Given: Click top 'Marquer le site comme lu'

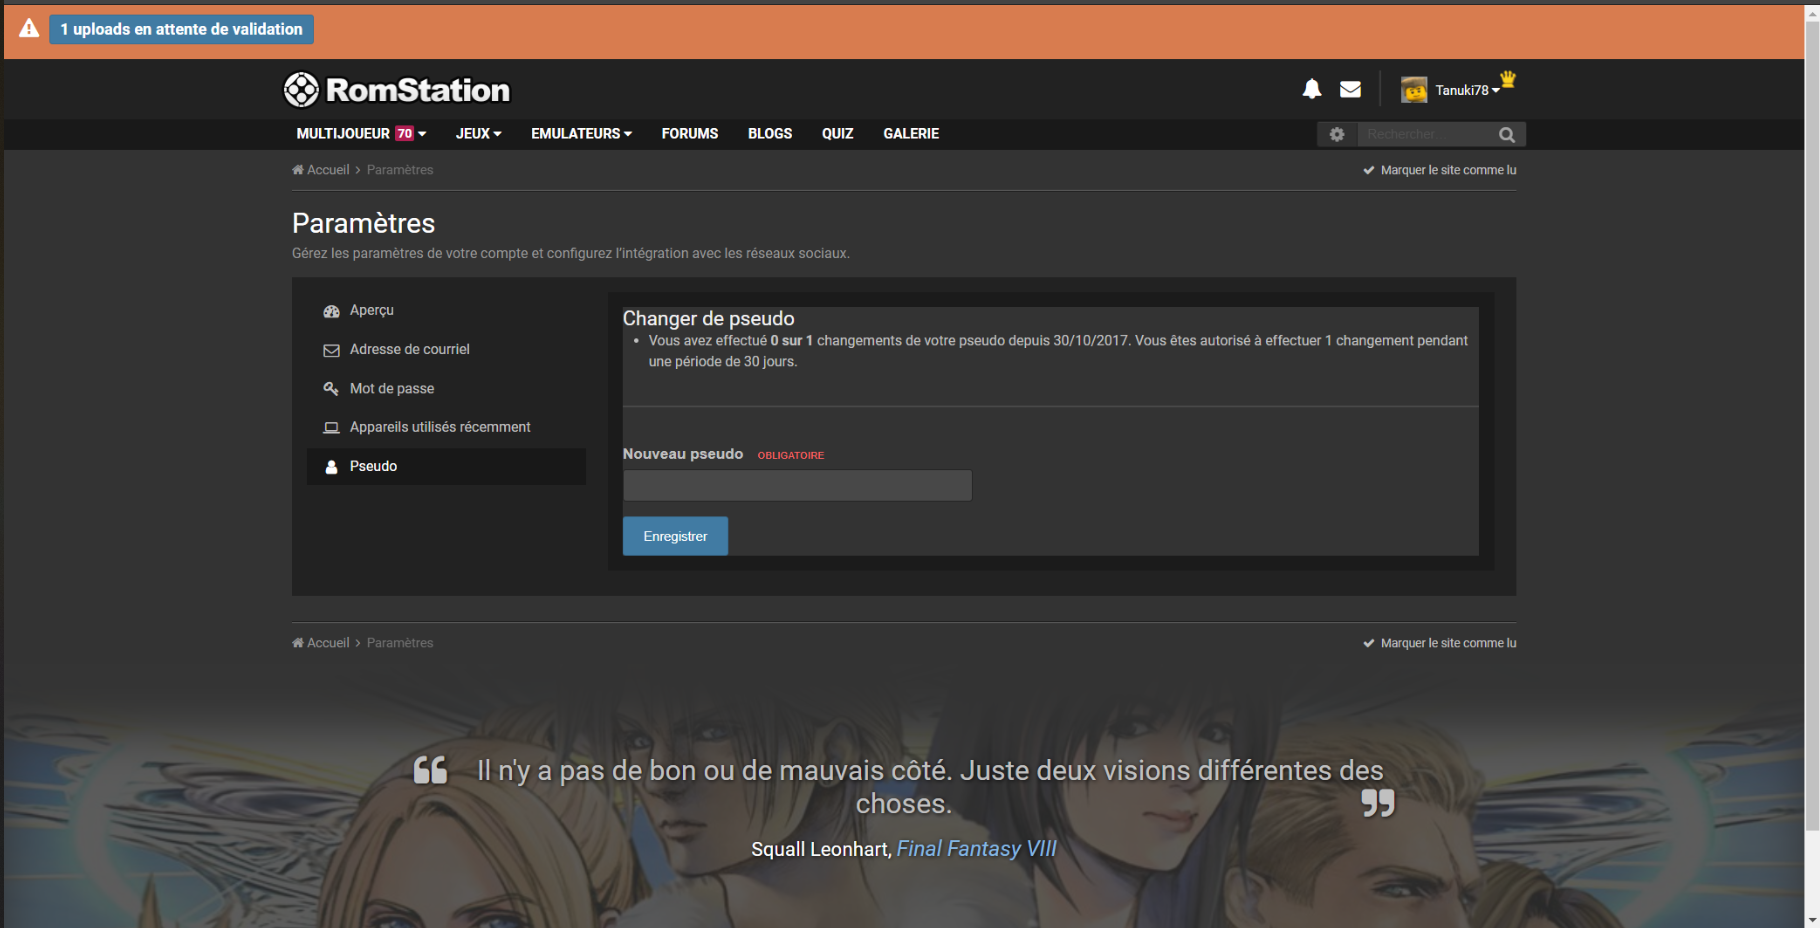Looking at the screenshot, I should [1440, 170].
